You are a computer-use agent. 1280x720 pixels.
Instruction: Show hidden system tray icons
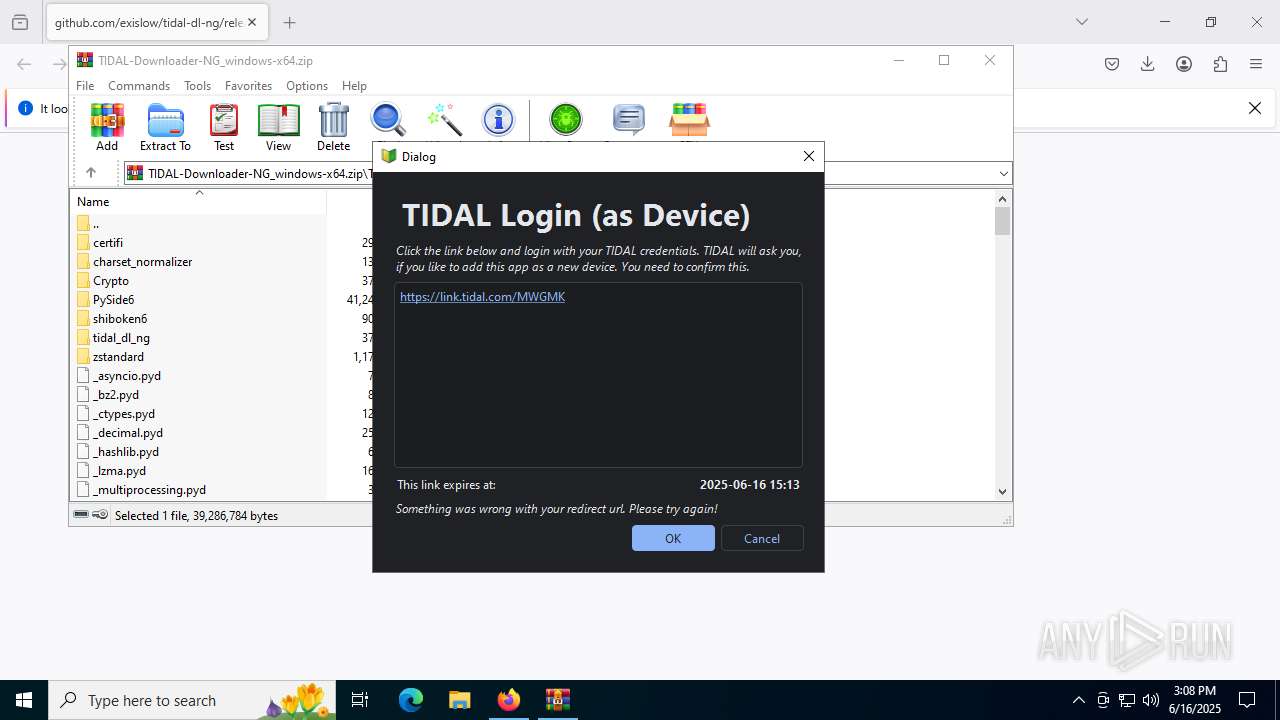tap(1078, 700)
